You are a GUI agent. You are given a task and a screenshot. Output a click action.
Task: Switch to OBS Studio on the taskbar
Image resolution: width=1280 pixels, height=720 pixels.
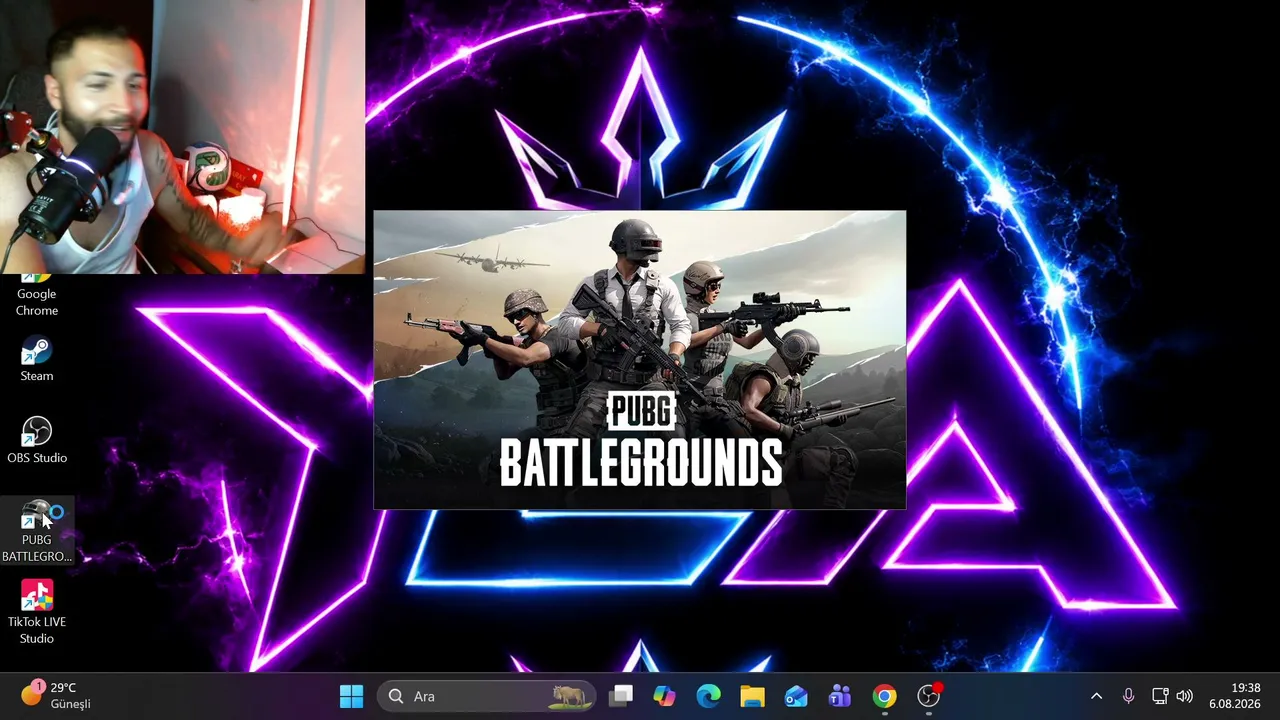(x=929, y=696)
